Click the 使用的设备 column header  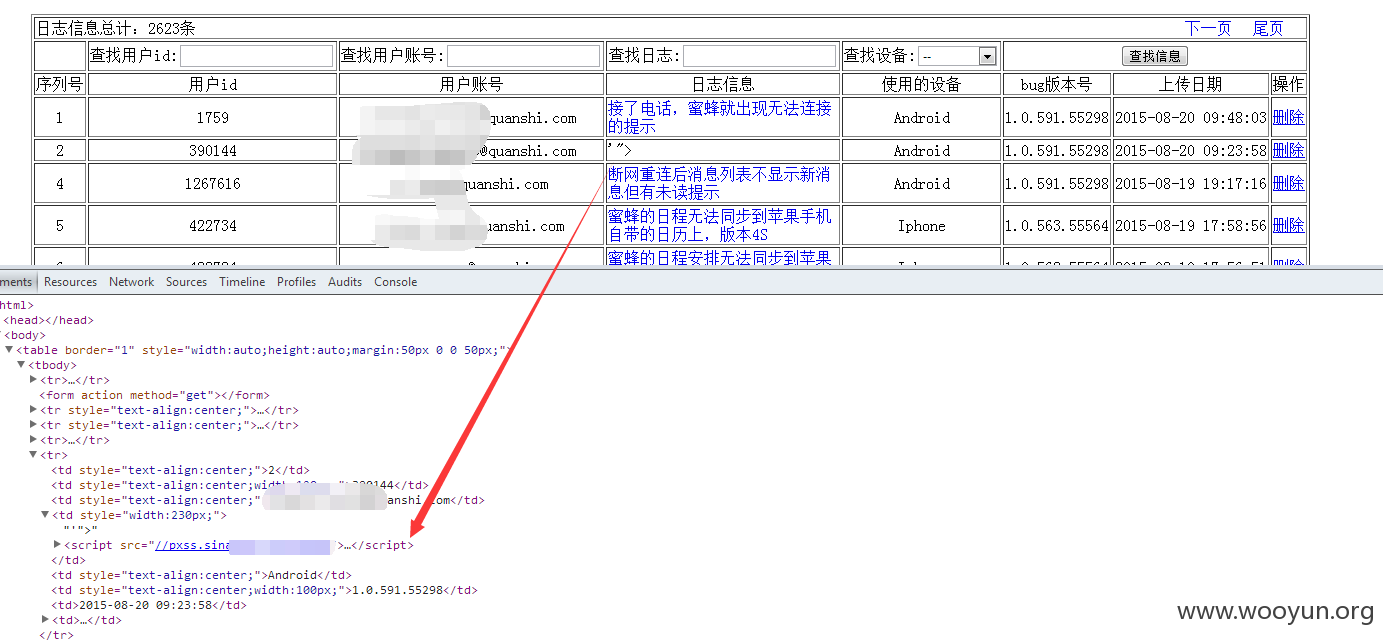click(921, 85)
